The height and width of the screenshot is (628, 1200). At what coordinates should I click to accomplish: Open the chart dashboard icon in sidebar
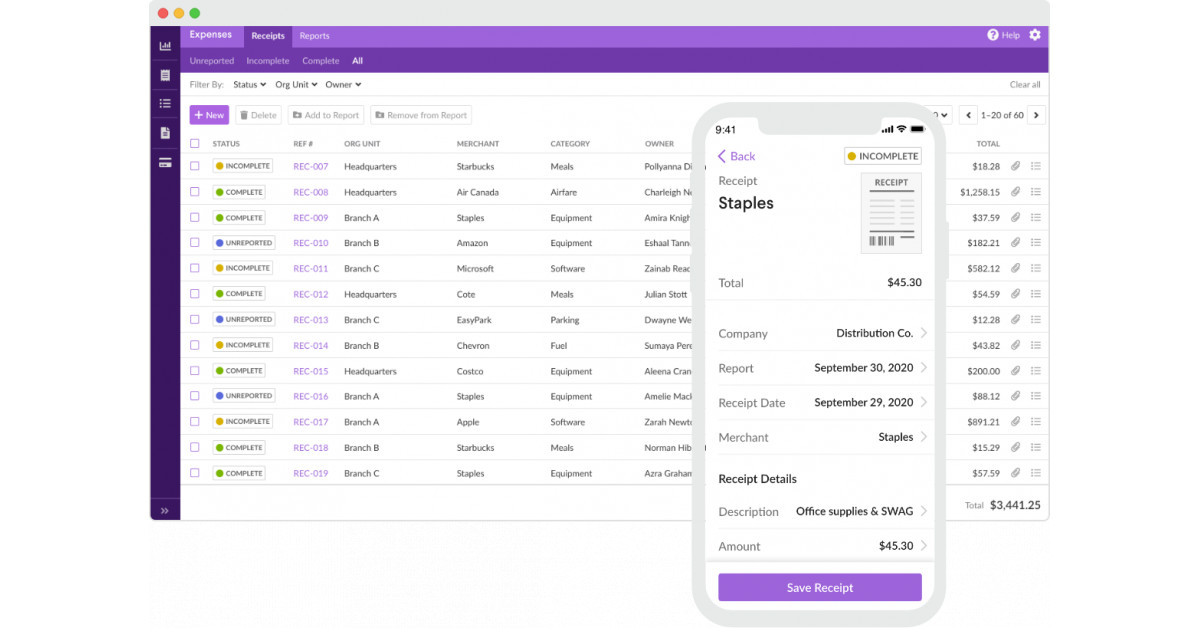[x=165, y=46]
